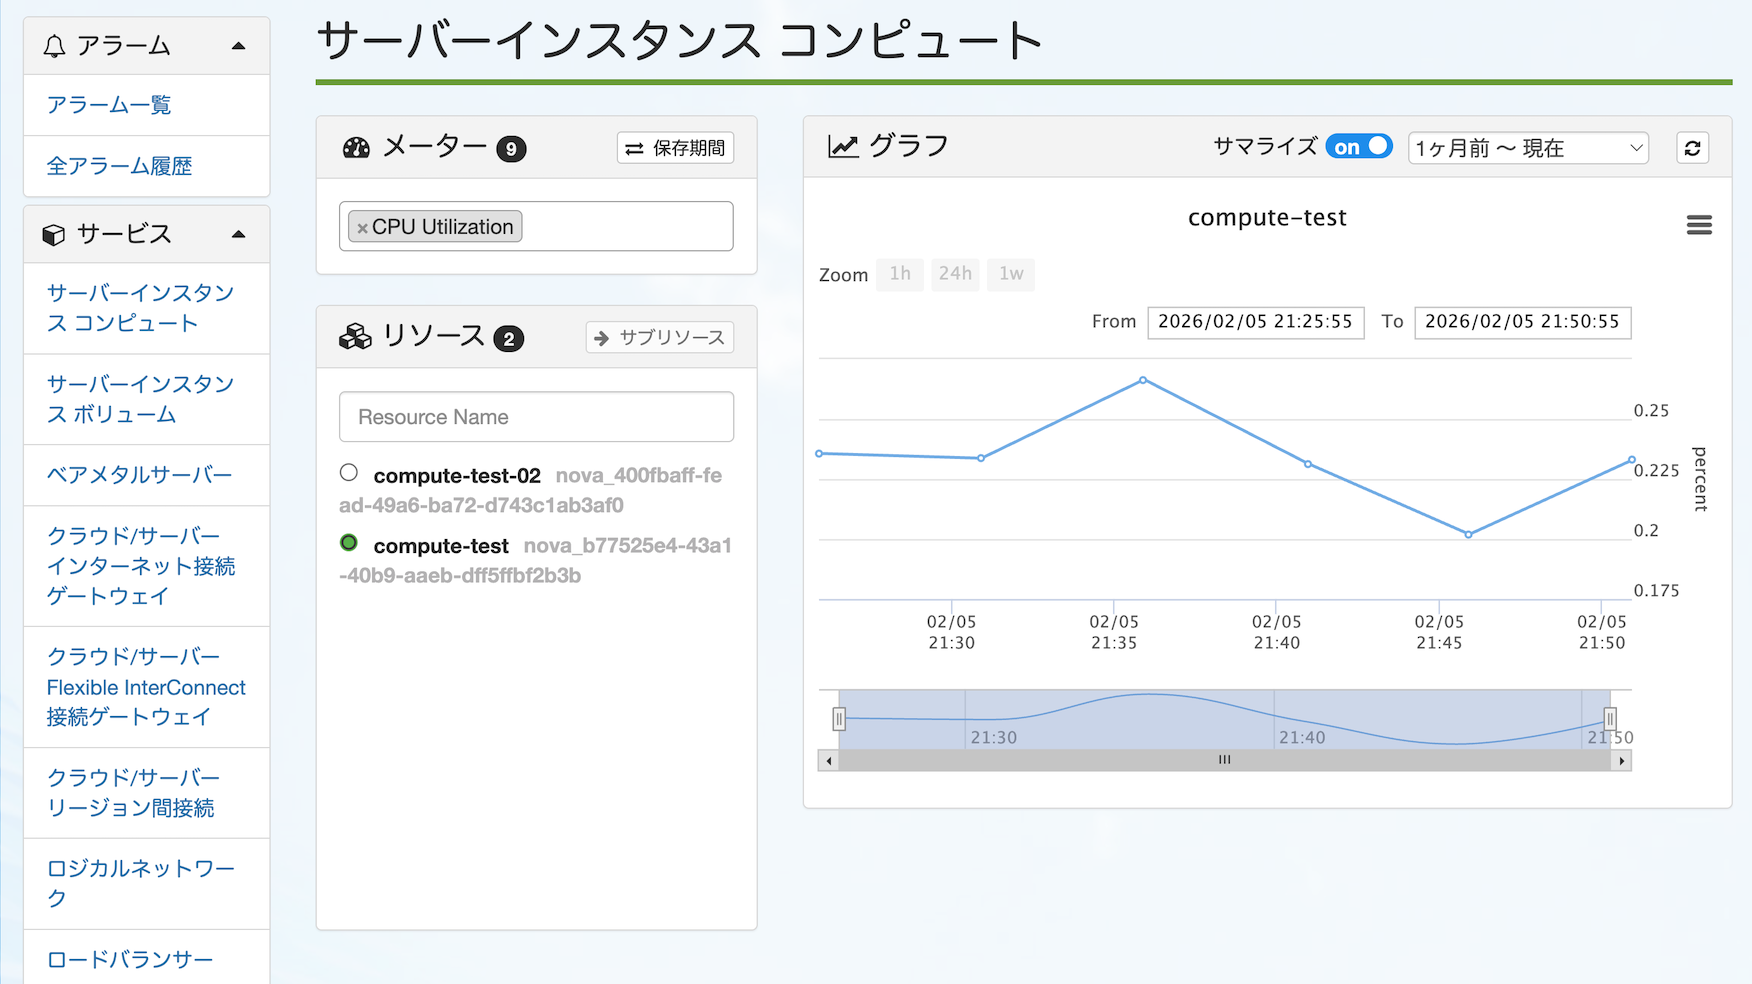Viewport: 1752px width, 984px height.
Task: Open リージョン間接続 menu item
Action: pyautogui.click(x=133, y=793)
